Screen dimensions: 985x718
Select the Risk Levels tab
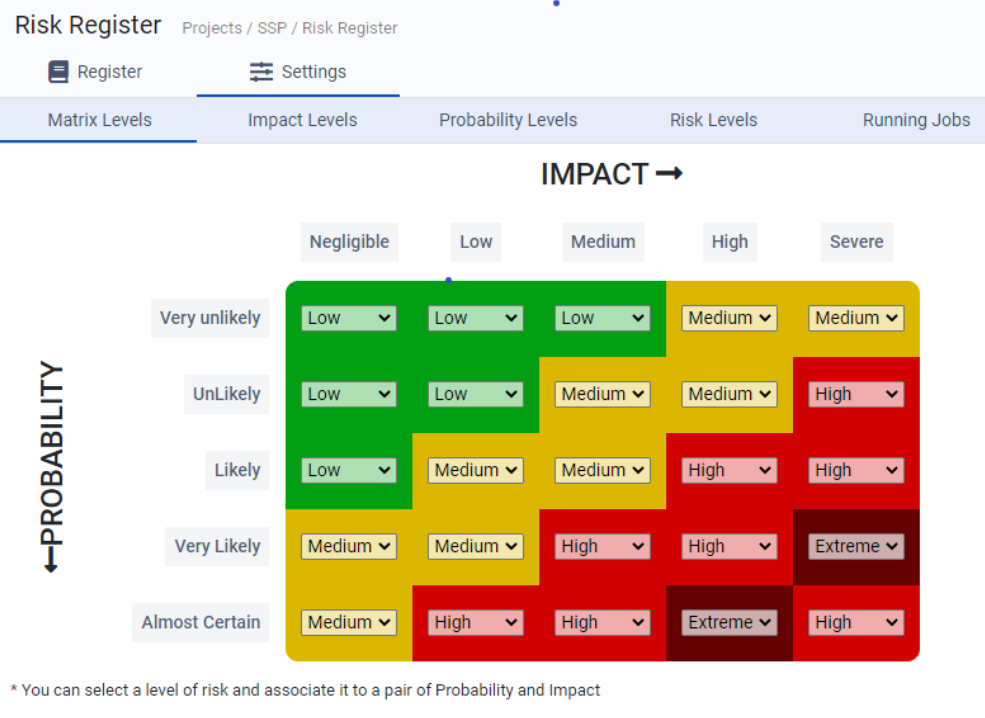pyautogui.click(x=713, y=120)
